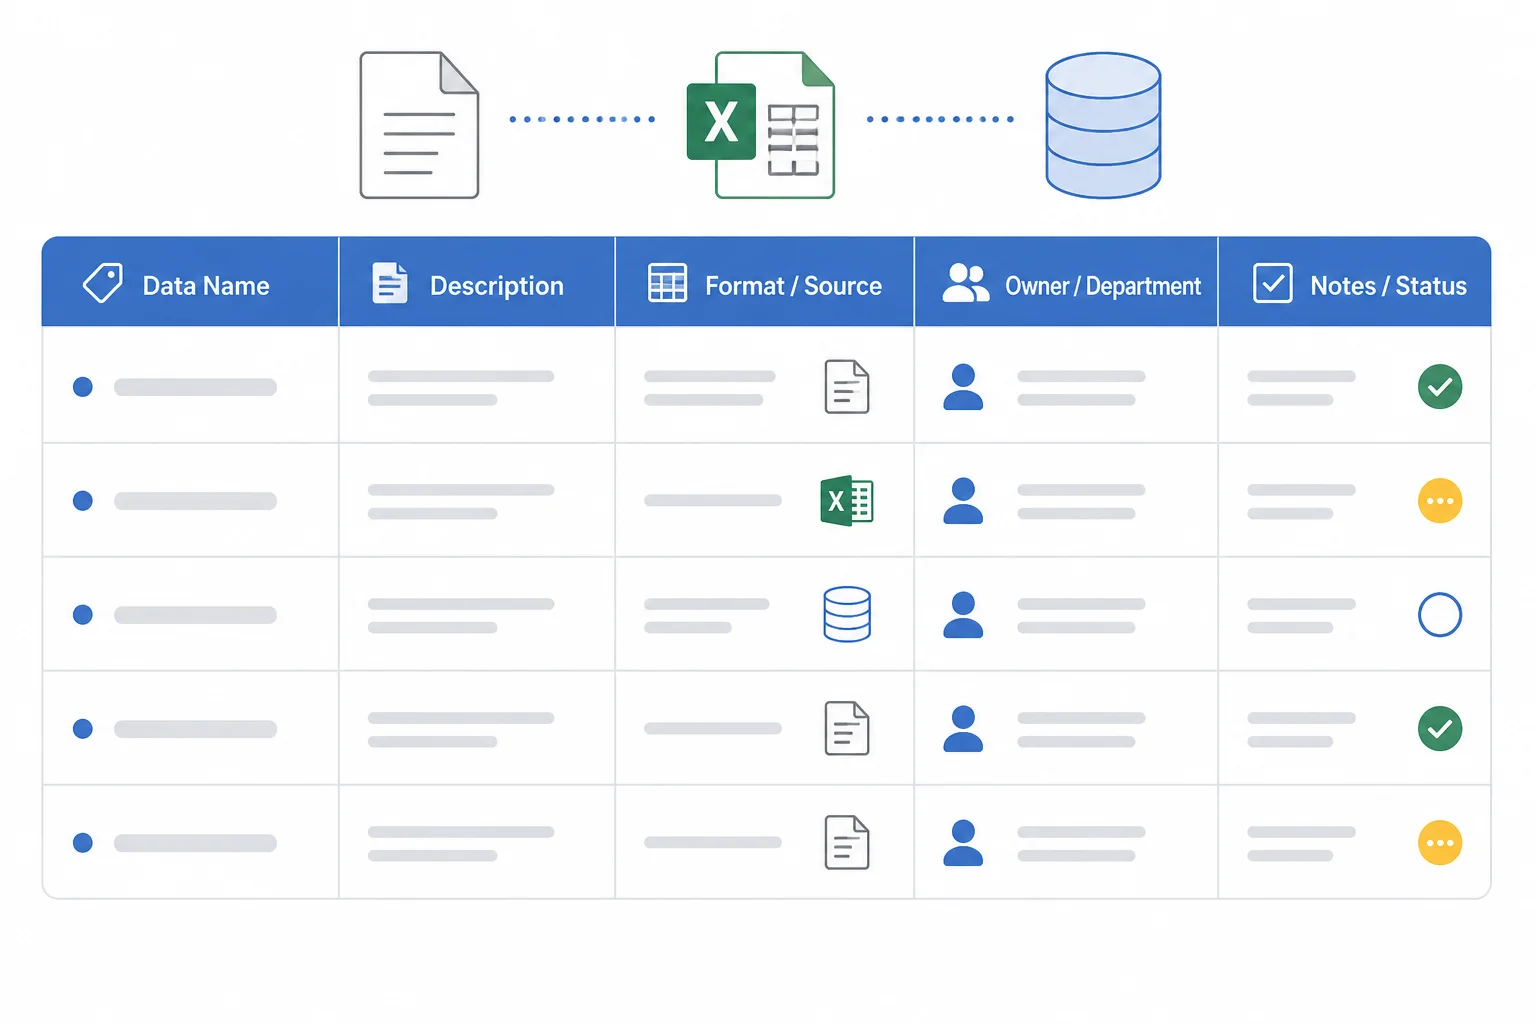
Task: Click the people icon beside Owner / Department
Action: [965, 283]
